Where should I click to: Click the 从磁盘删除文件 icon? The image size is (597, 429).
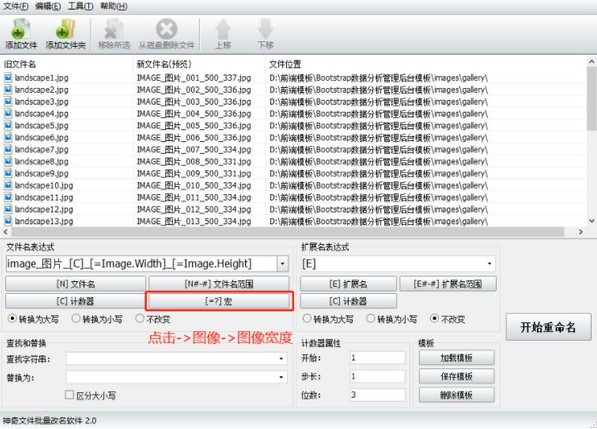pyautogui.click(x=166, y=29)
